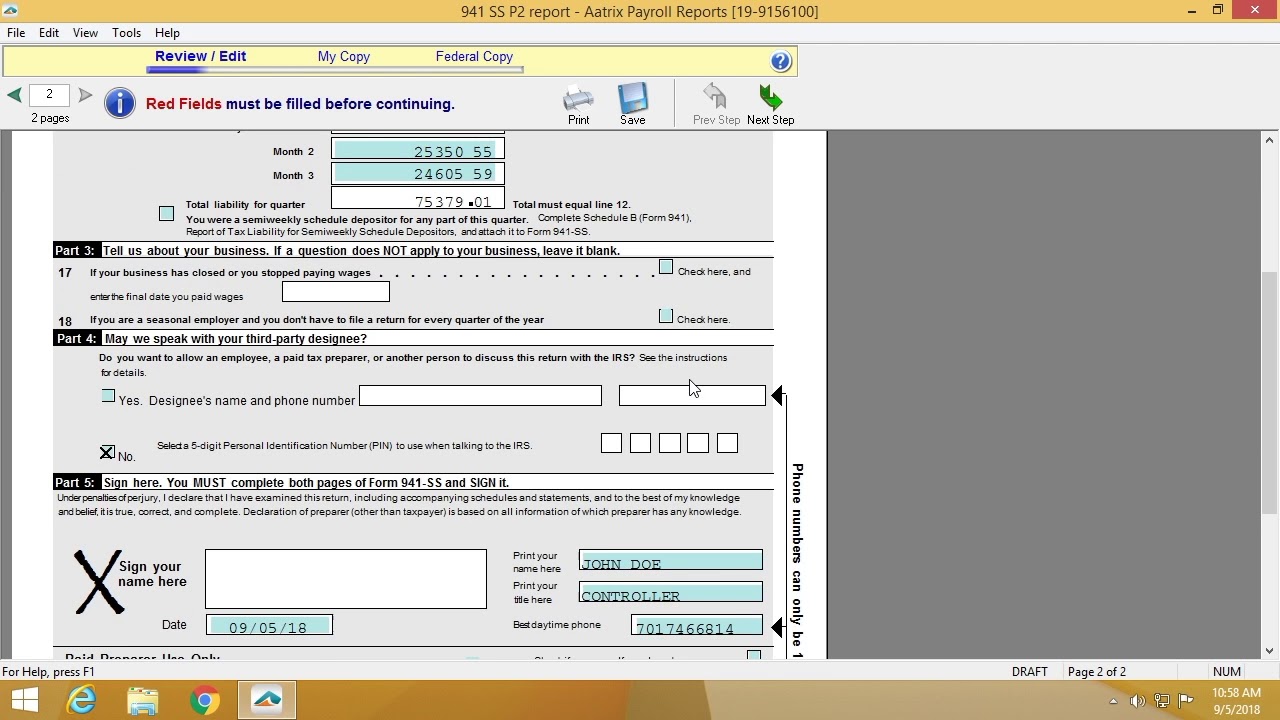The width and height of the screenshot is (1280, 720).
Task: Click the last PIN digit box
Action: pyautogui.click(x=727, y=443)
